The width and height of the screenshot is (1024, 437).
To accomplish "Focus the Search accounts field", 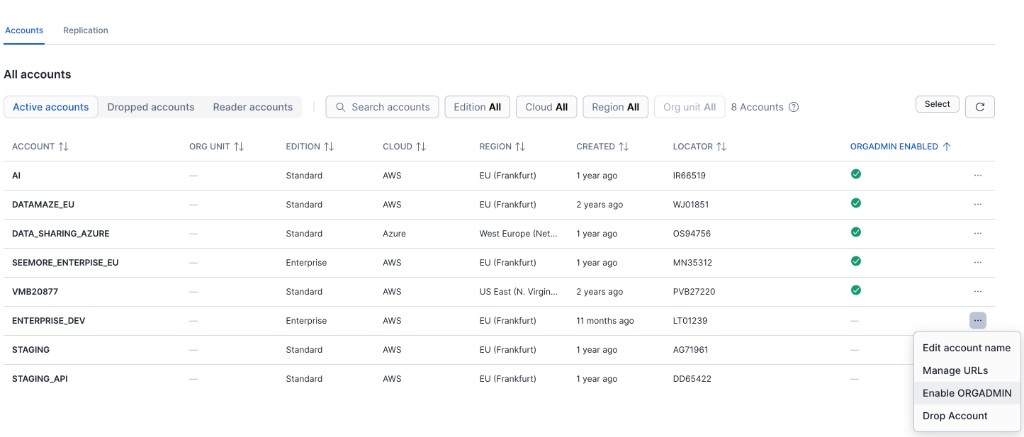I will 383,107.
